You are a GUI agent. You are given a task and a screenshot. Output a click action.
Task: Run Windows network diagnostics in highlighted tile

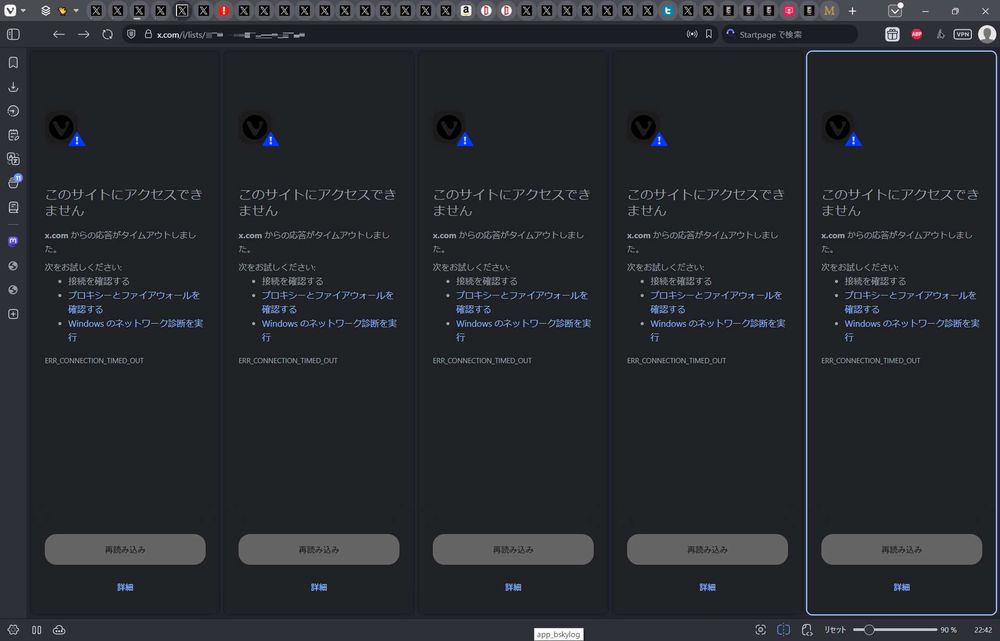point(912,330)
